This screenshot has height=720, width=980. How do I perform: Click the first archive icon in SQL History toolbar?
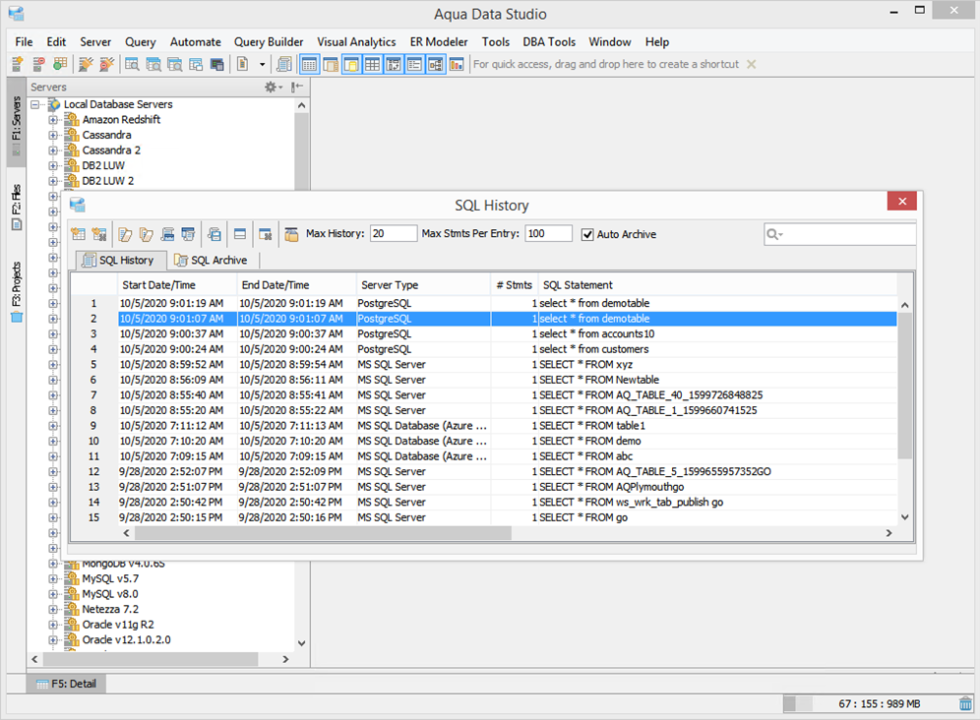click(80, 233)
